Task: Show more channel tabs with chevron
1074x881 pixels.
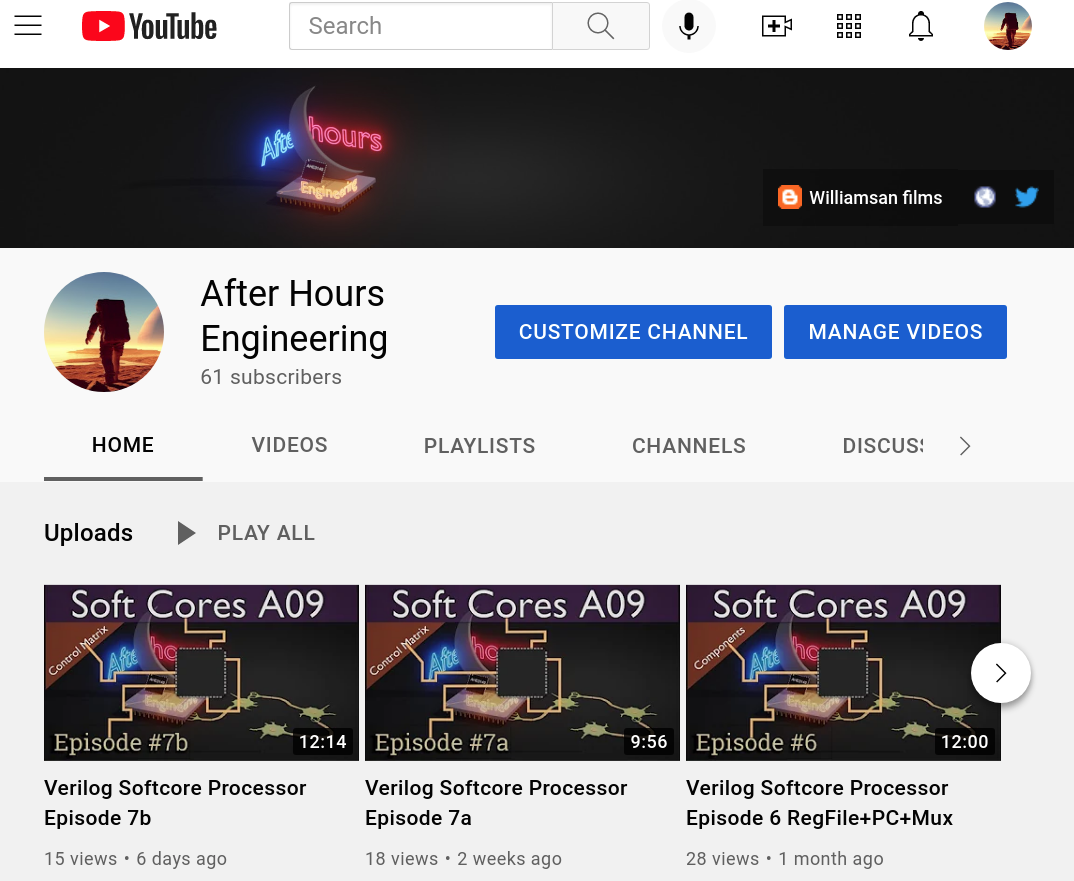Action: pyautogui.click(x=964, y=446)
